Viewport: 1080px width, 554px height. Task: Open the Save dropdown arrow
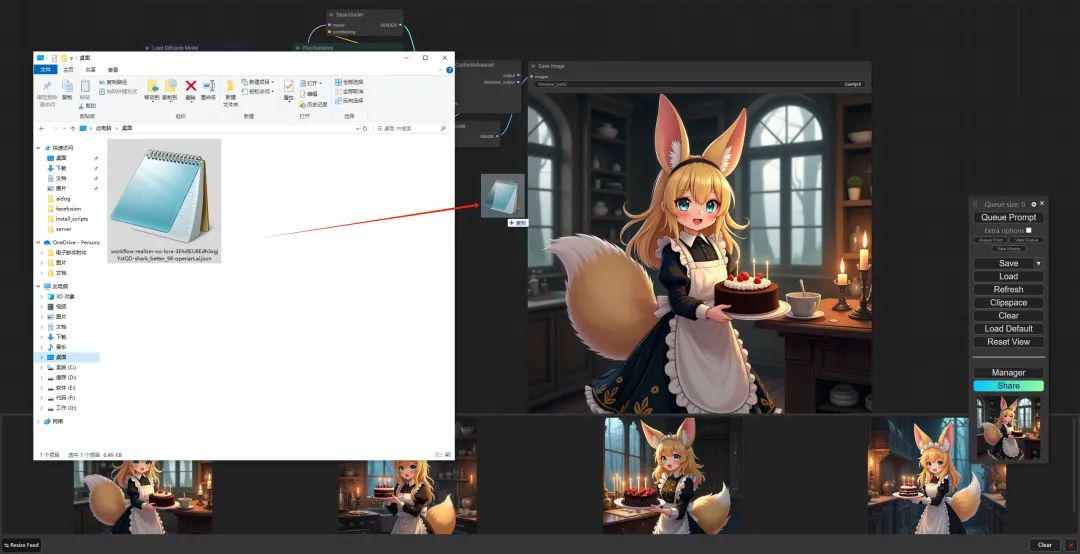1038,263
